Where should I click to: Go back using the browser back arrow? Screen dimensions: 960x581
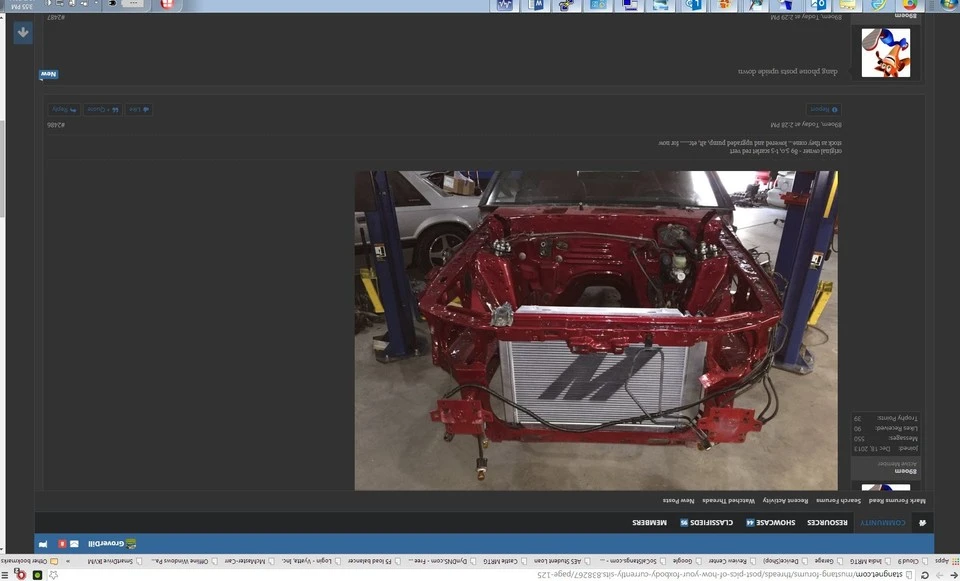pos(952,575)
